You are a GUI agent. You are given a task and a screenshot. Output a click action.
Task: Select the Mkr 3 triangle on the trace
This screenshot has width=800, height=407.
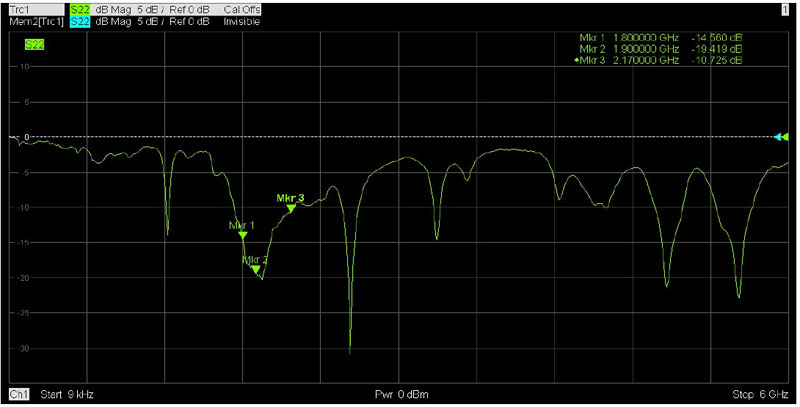coord(291,208)
